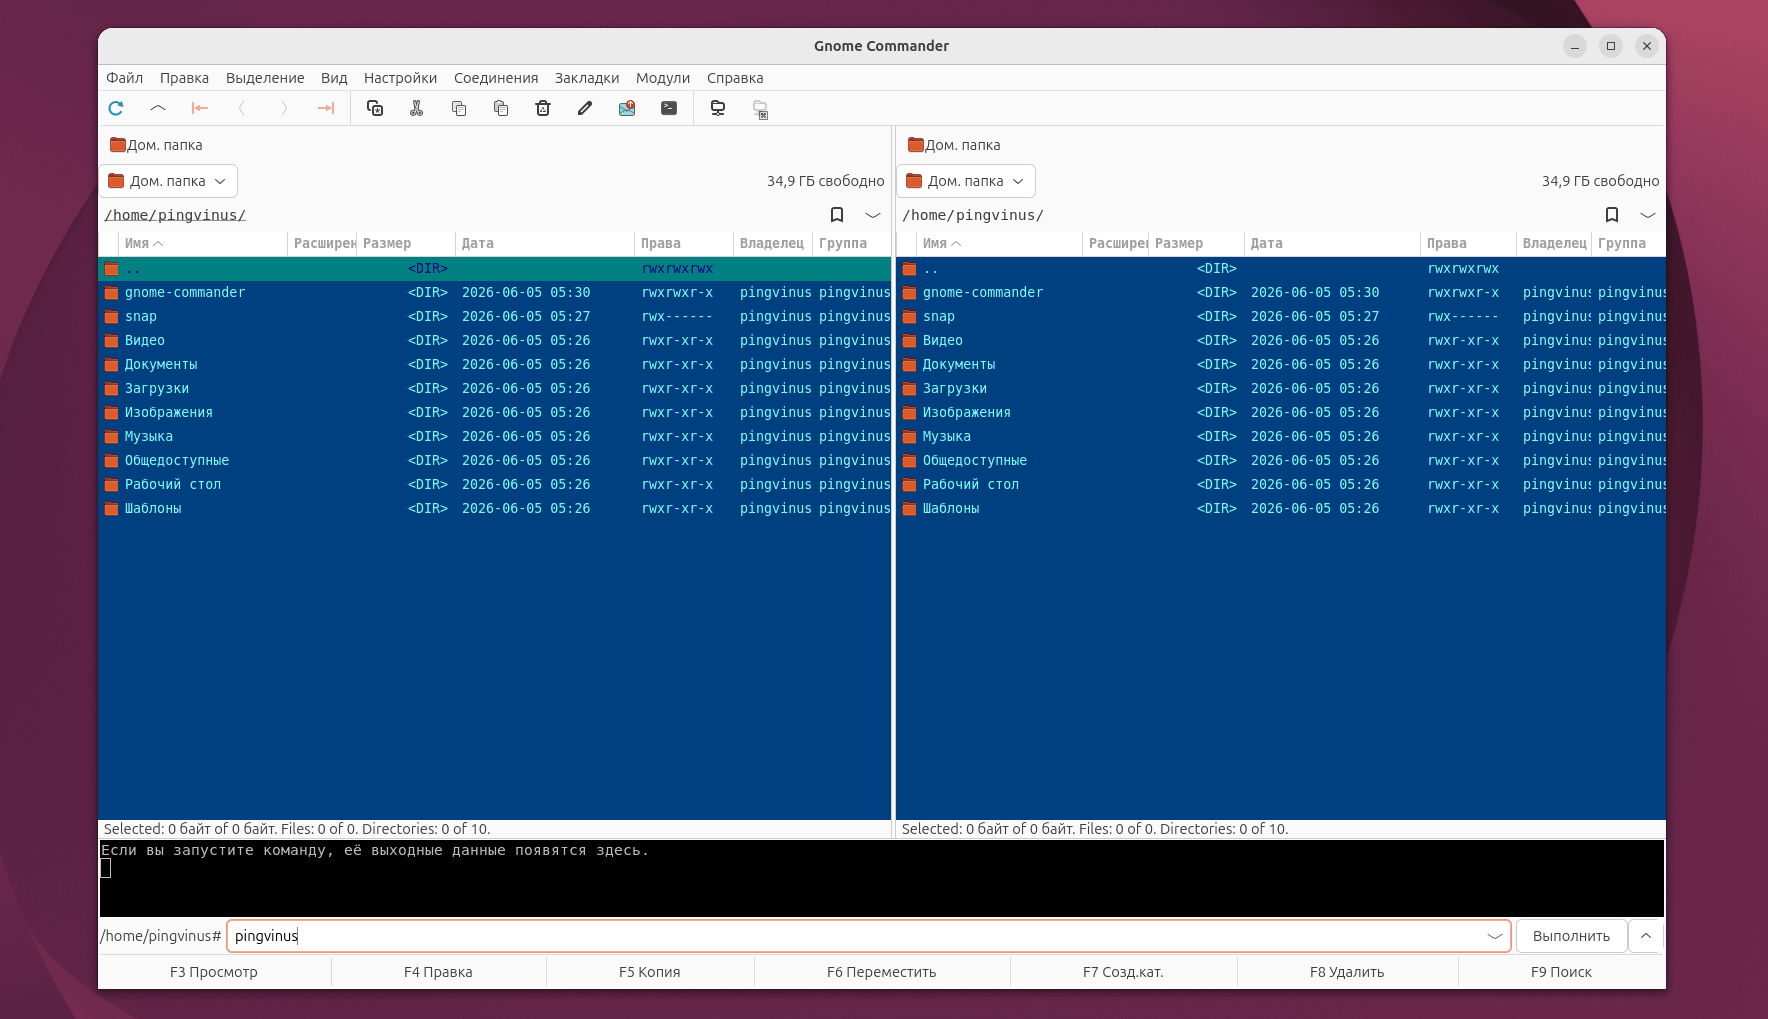Viewport: 1768px width, 1019px height.
Task: Click the F9 Поиск button
Action: (x=1561, y=972)
